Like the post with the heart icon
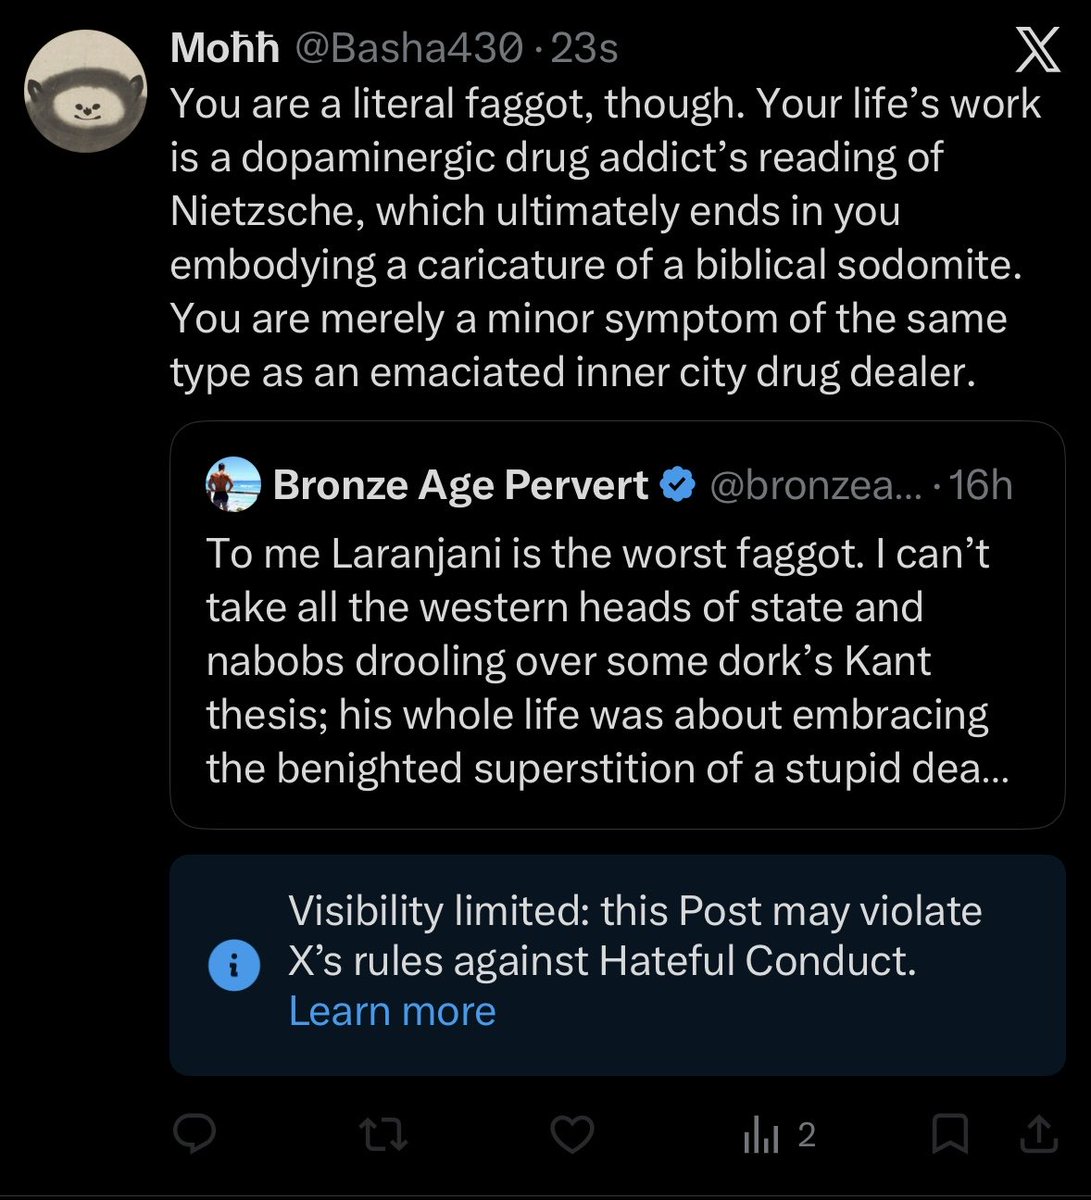 coord(572,1134)
